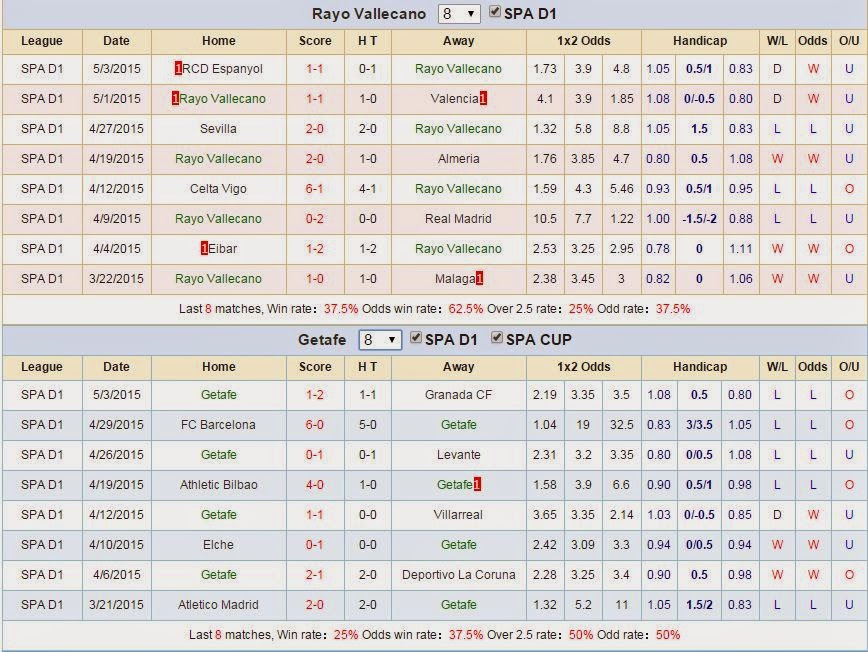Click red card icon beside Malaga
This screenshot has width=868, height=652.
coord(479,278)
